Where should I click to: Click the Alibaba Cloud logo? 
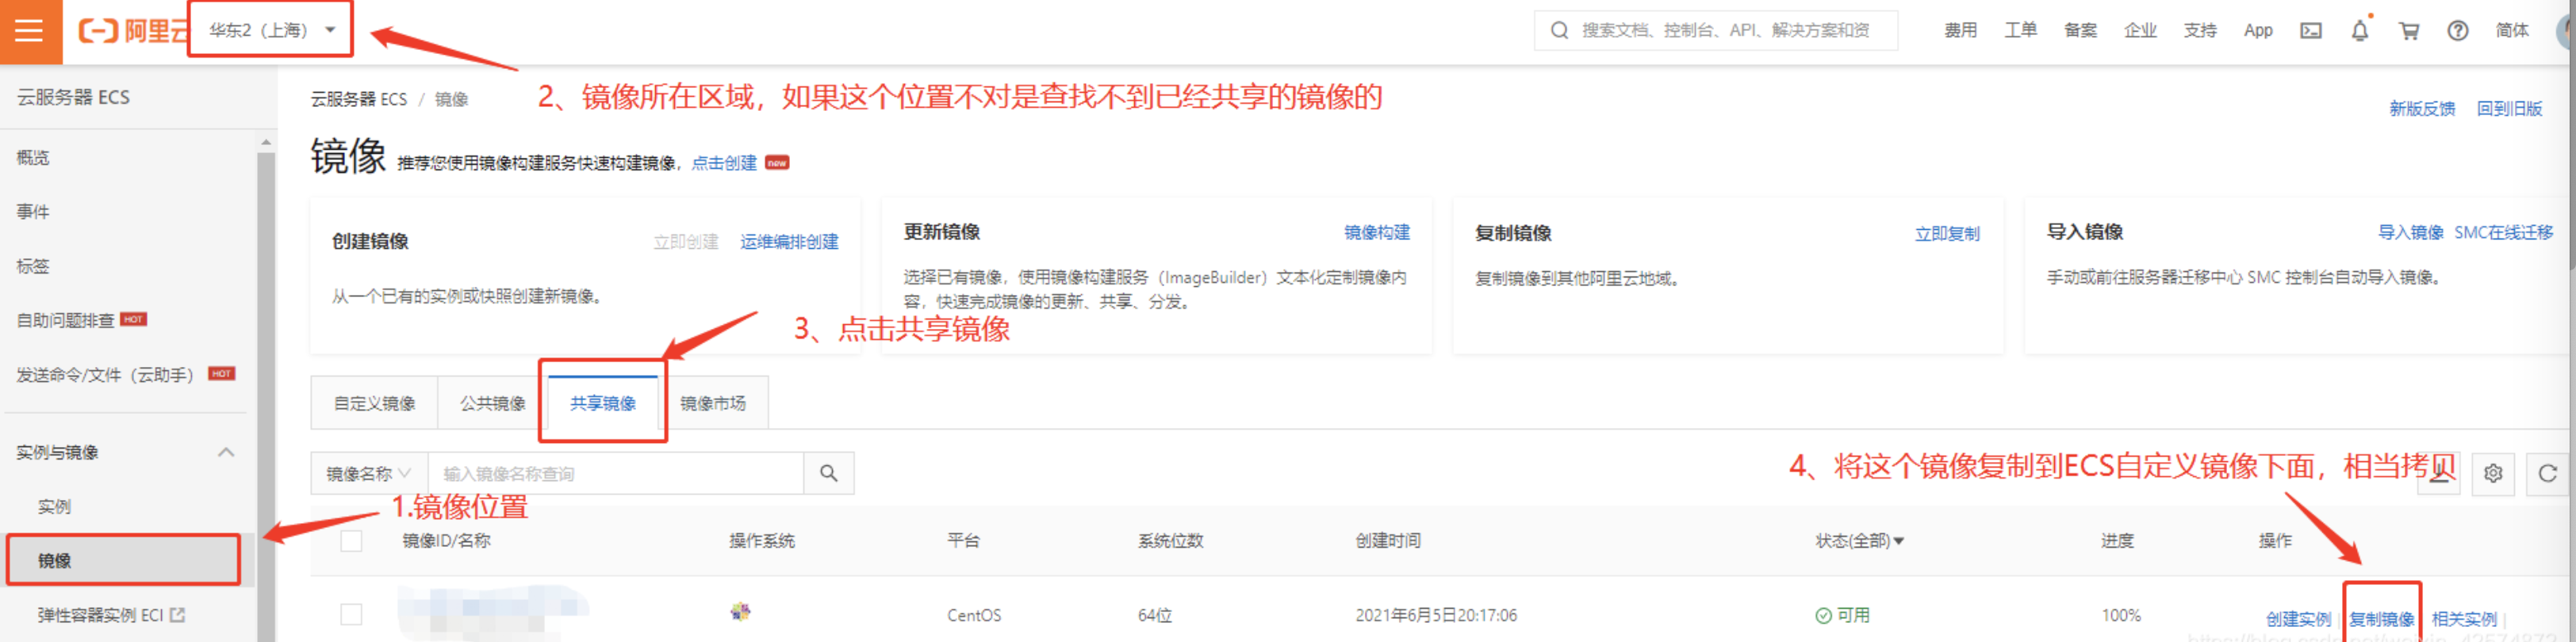coord(133,31)
